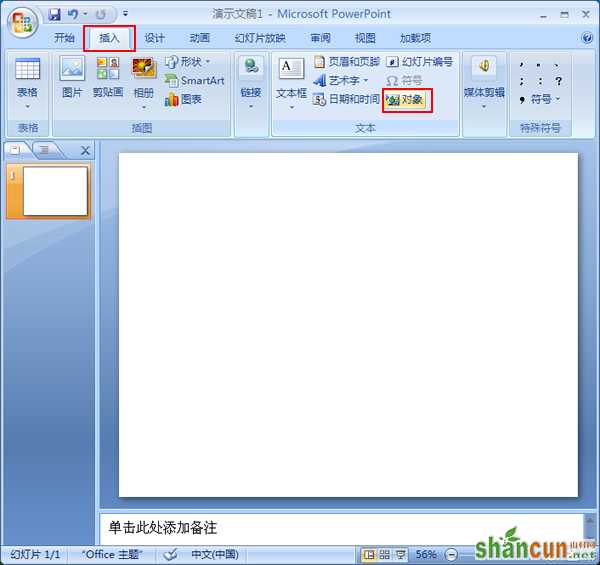Image resolution: width=600 pixels, height=565 pixels.
Task: Click the 幻灯片 1/1 status text
Action: 35,554
